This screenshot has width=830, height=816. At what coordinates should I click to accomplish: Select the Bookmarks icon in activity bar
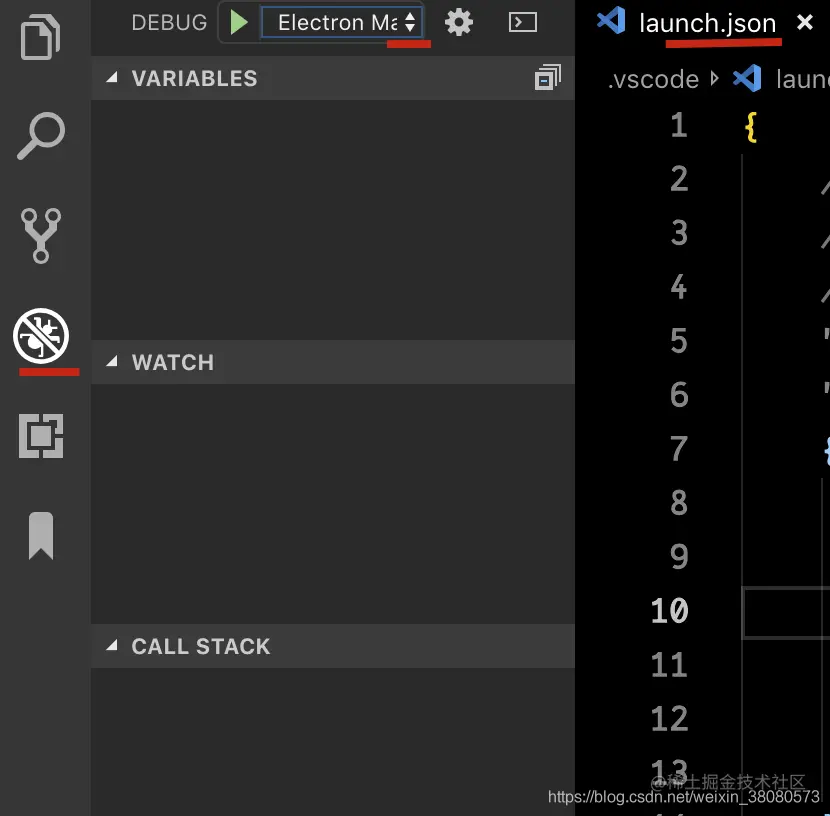click(x=41, y=536)
